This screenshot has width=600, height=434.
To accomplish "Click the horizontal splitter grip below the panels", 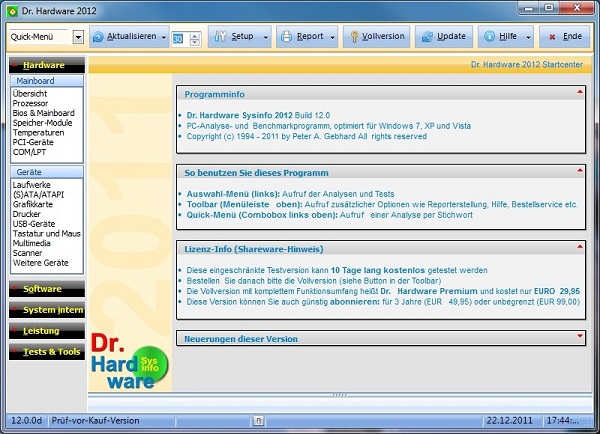I will tap(339, 395).
